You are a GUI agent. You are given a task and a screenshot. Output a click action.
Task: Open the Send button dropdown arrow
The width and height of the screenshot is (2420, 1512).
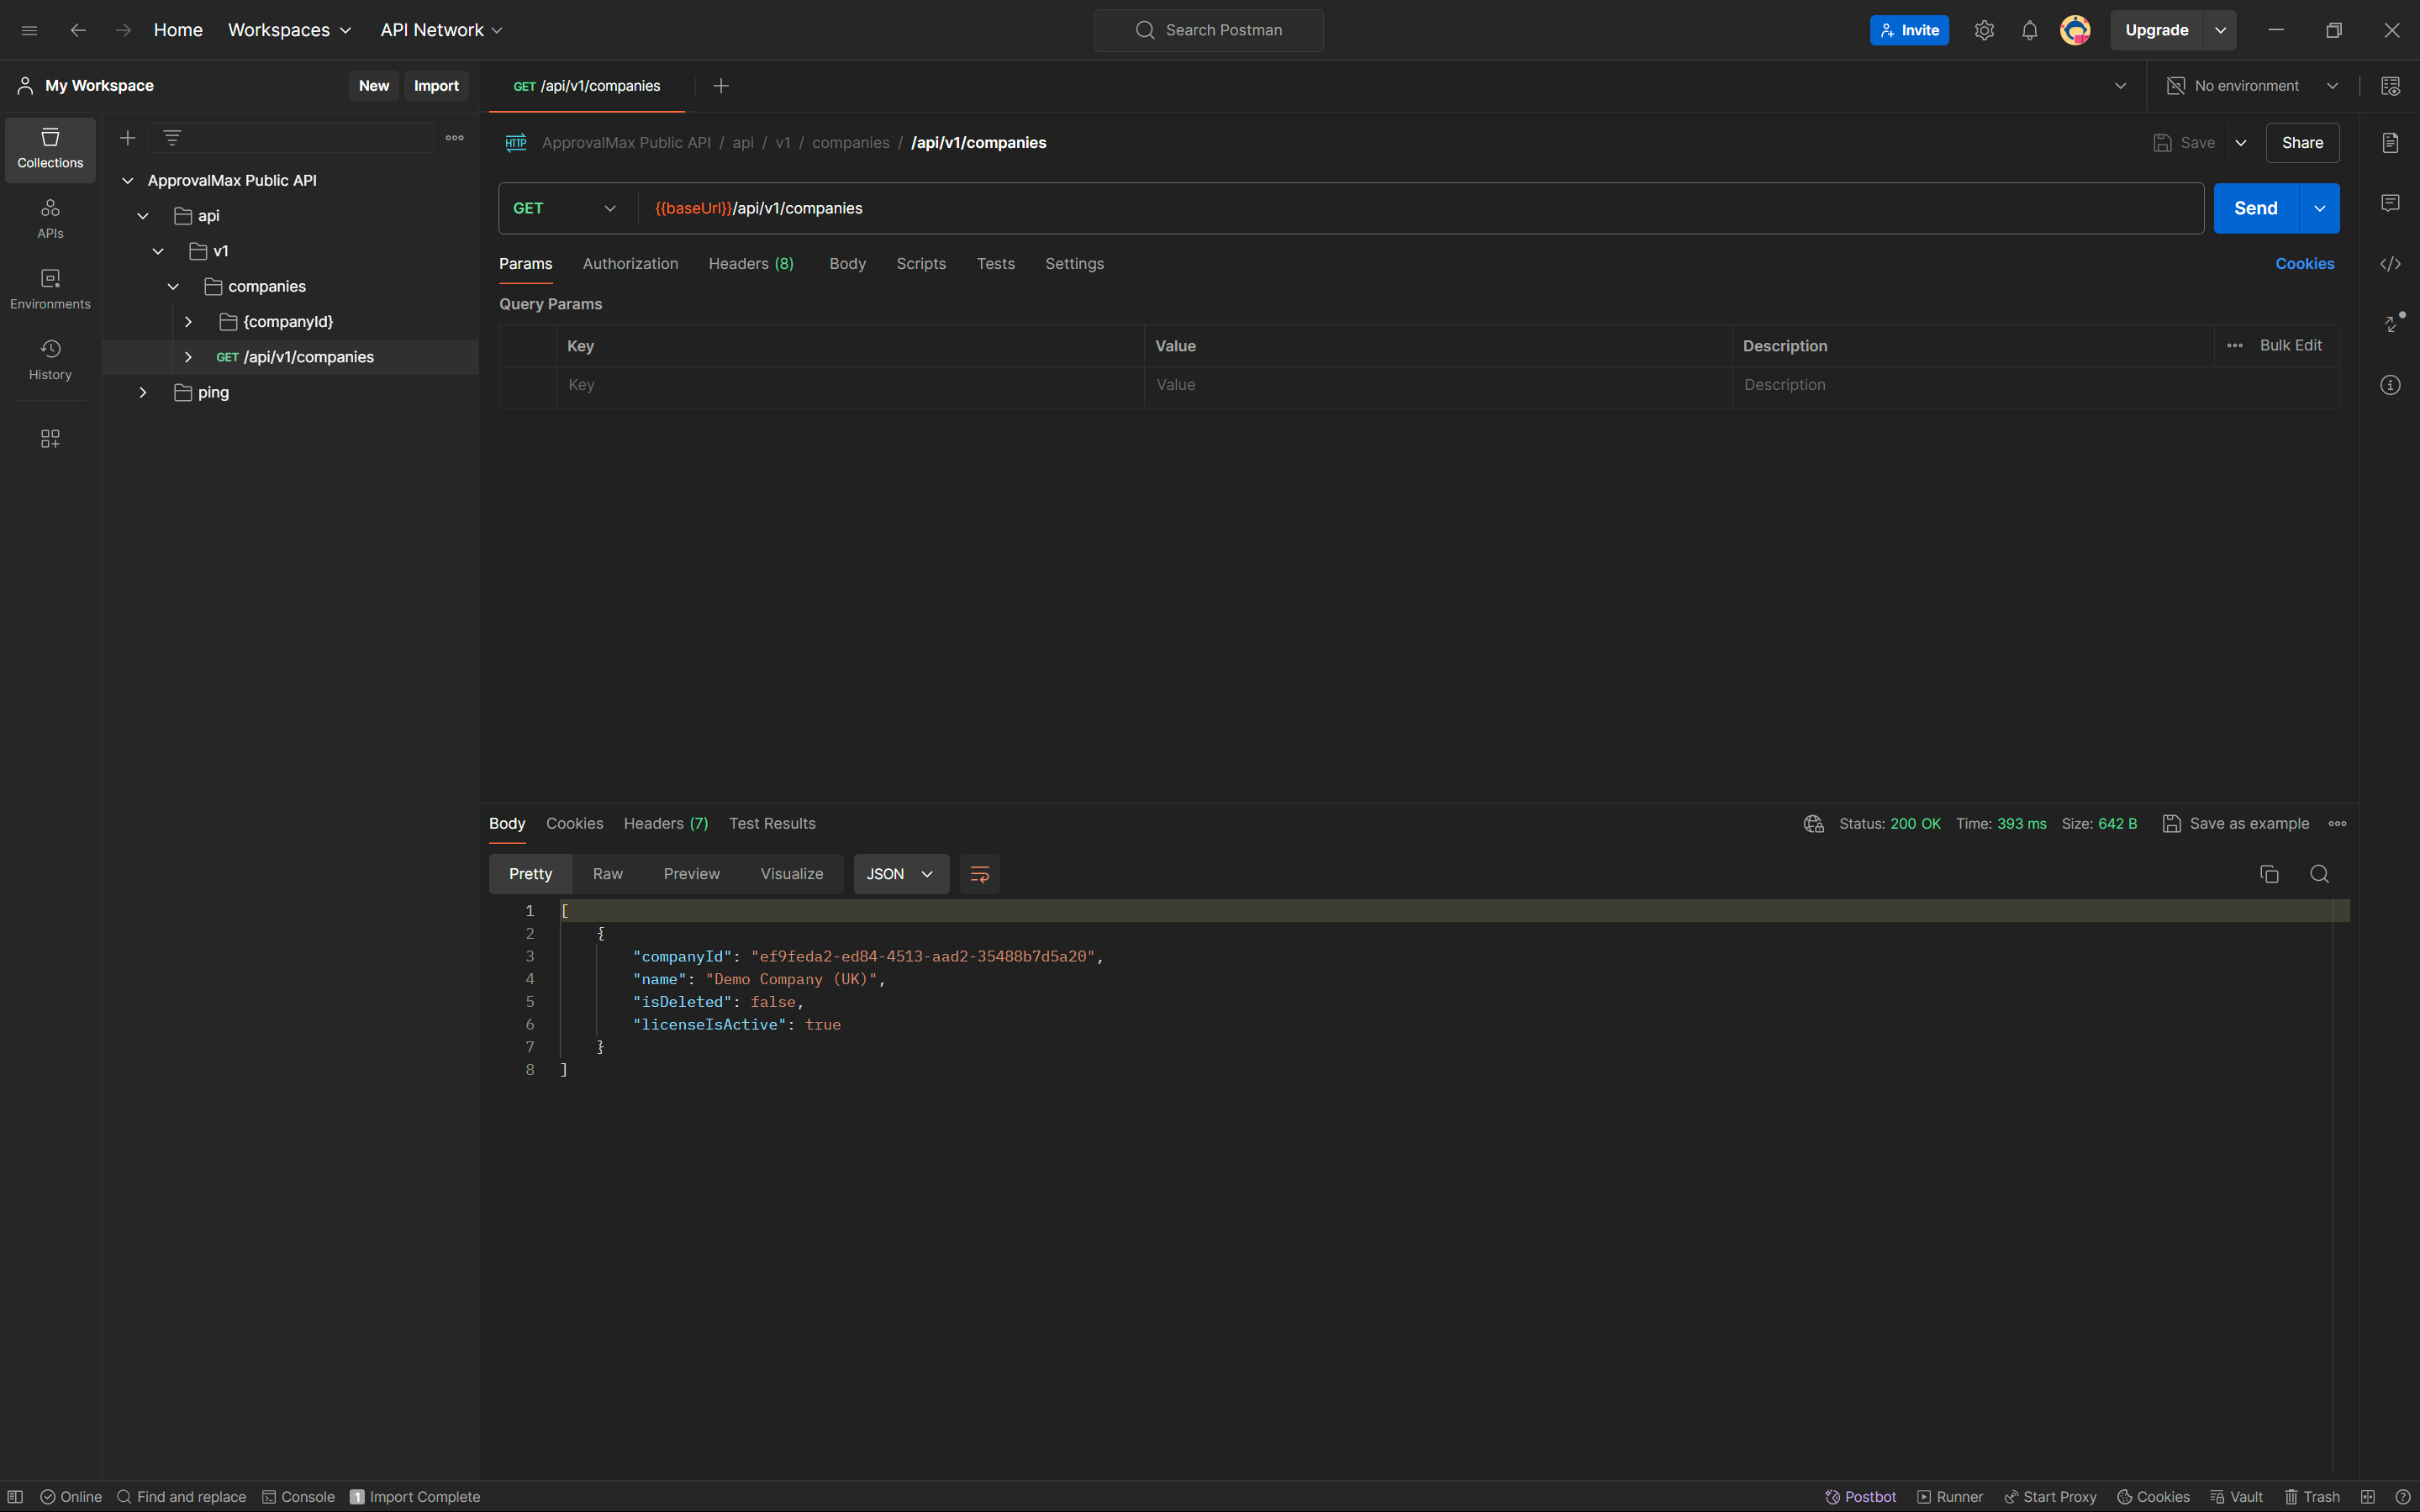coord(2319,208)
